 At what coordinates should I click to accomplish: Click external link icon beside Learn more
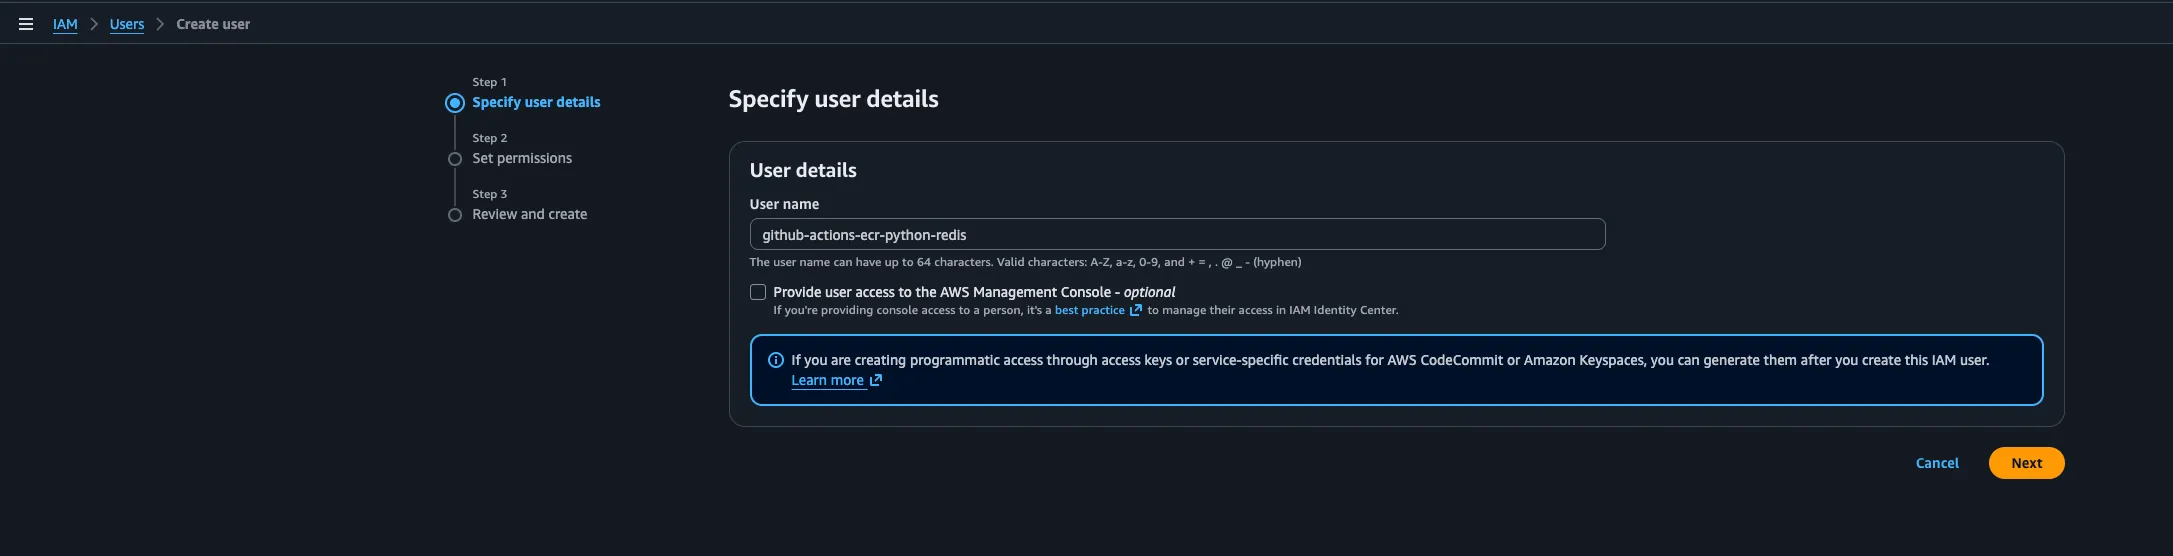(876, 380)
